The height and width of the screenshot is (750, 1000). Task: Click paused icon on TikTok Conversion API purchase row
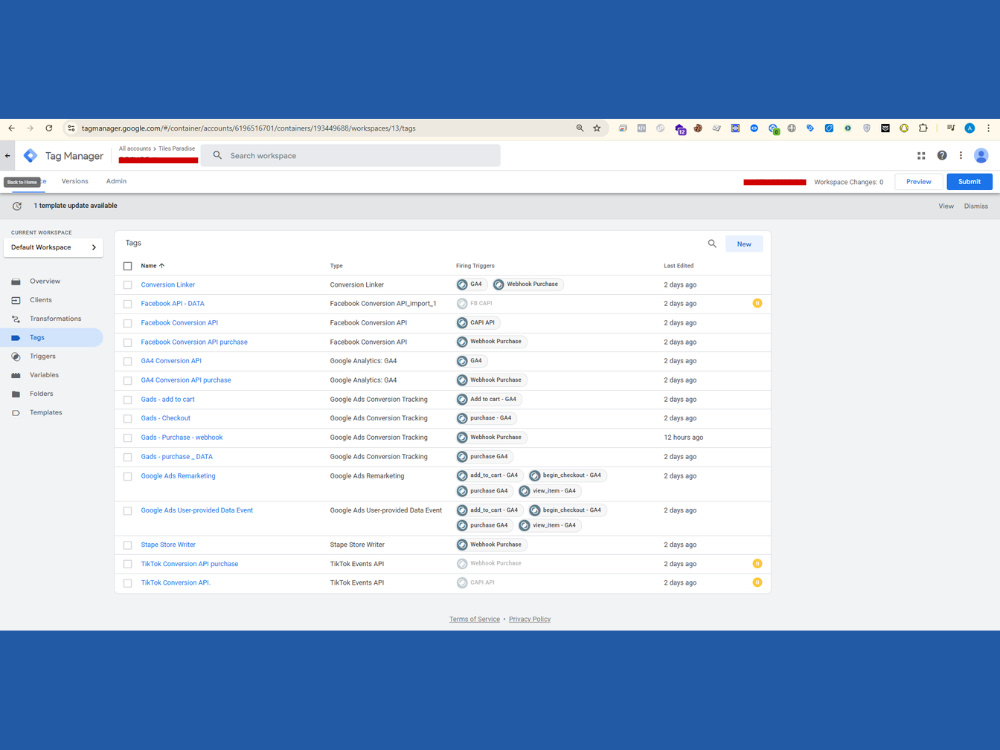point(757,564)
